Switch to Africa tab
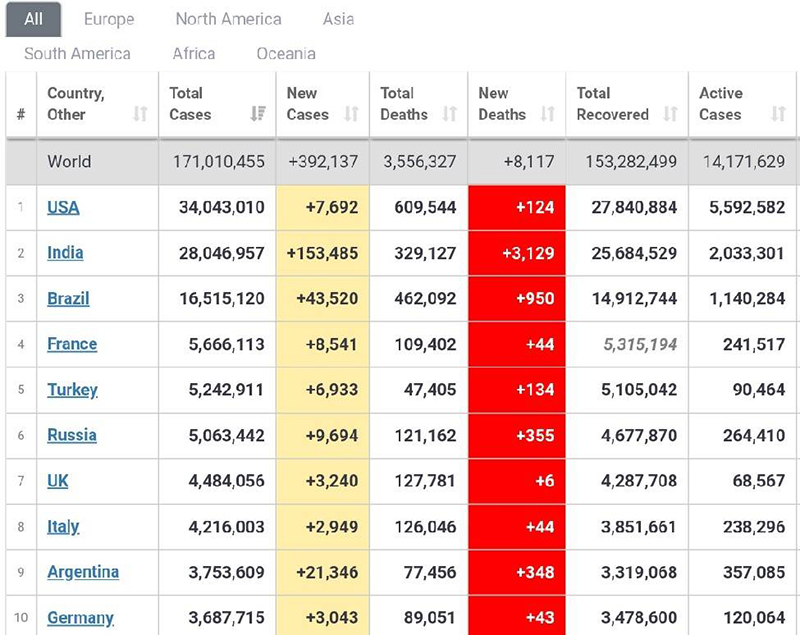Viewport: 800px width, 635px height. pos(193,54)
